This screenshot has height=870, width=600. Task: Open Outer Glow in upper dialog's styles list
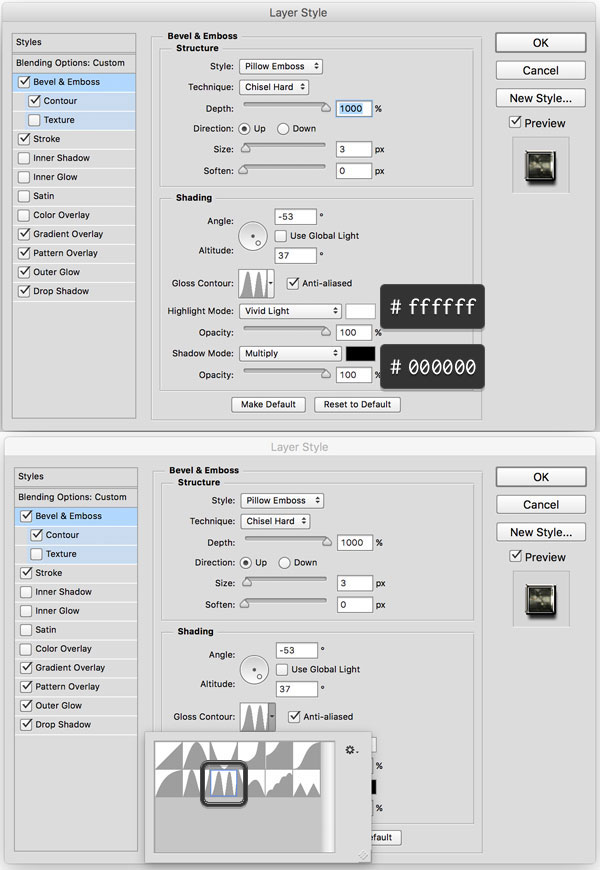[56, 272]
